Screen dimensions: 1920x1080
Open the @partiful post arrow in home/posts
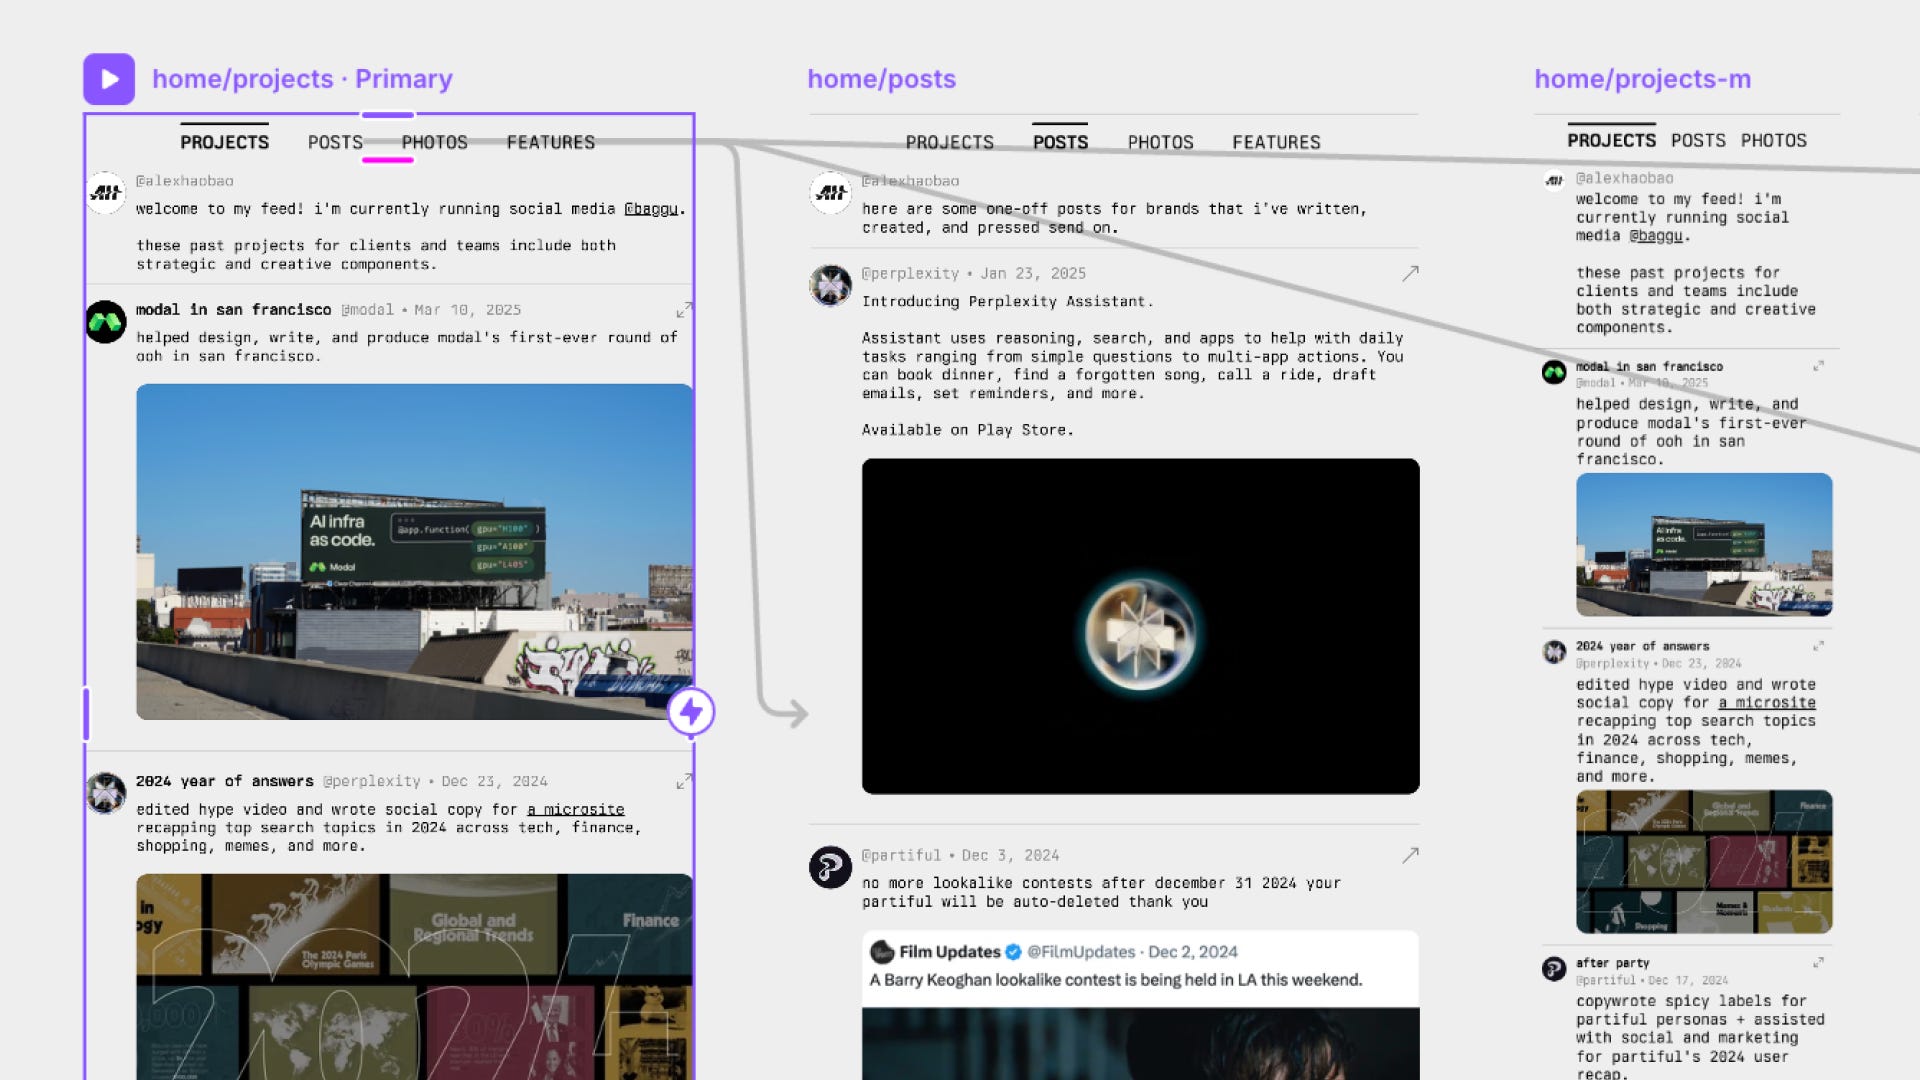1410,855
